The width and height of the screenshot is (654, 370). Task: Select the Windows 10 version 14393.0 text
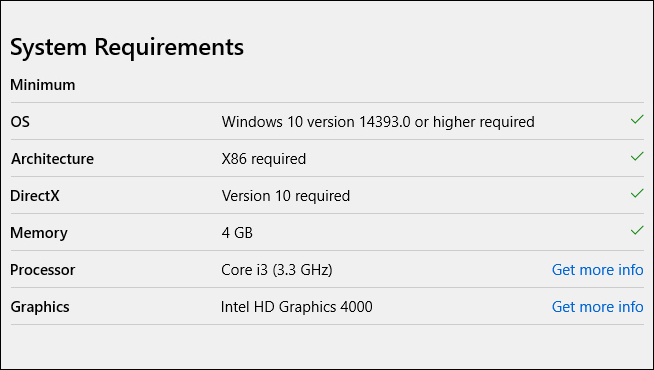coord(316,122)
